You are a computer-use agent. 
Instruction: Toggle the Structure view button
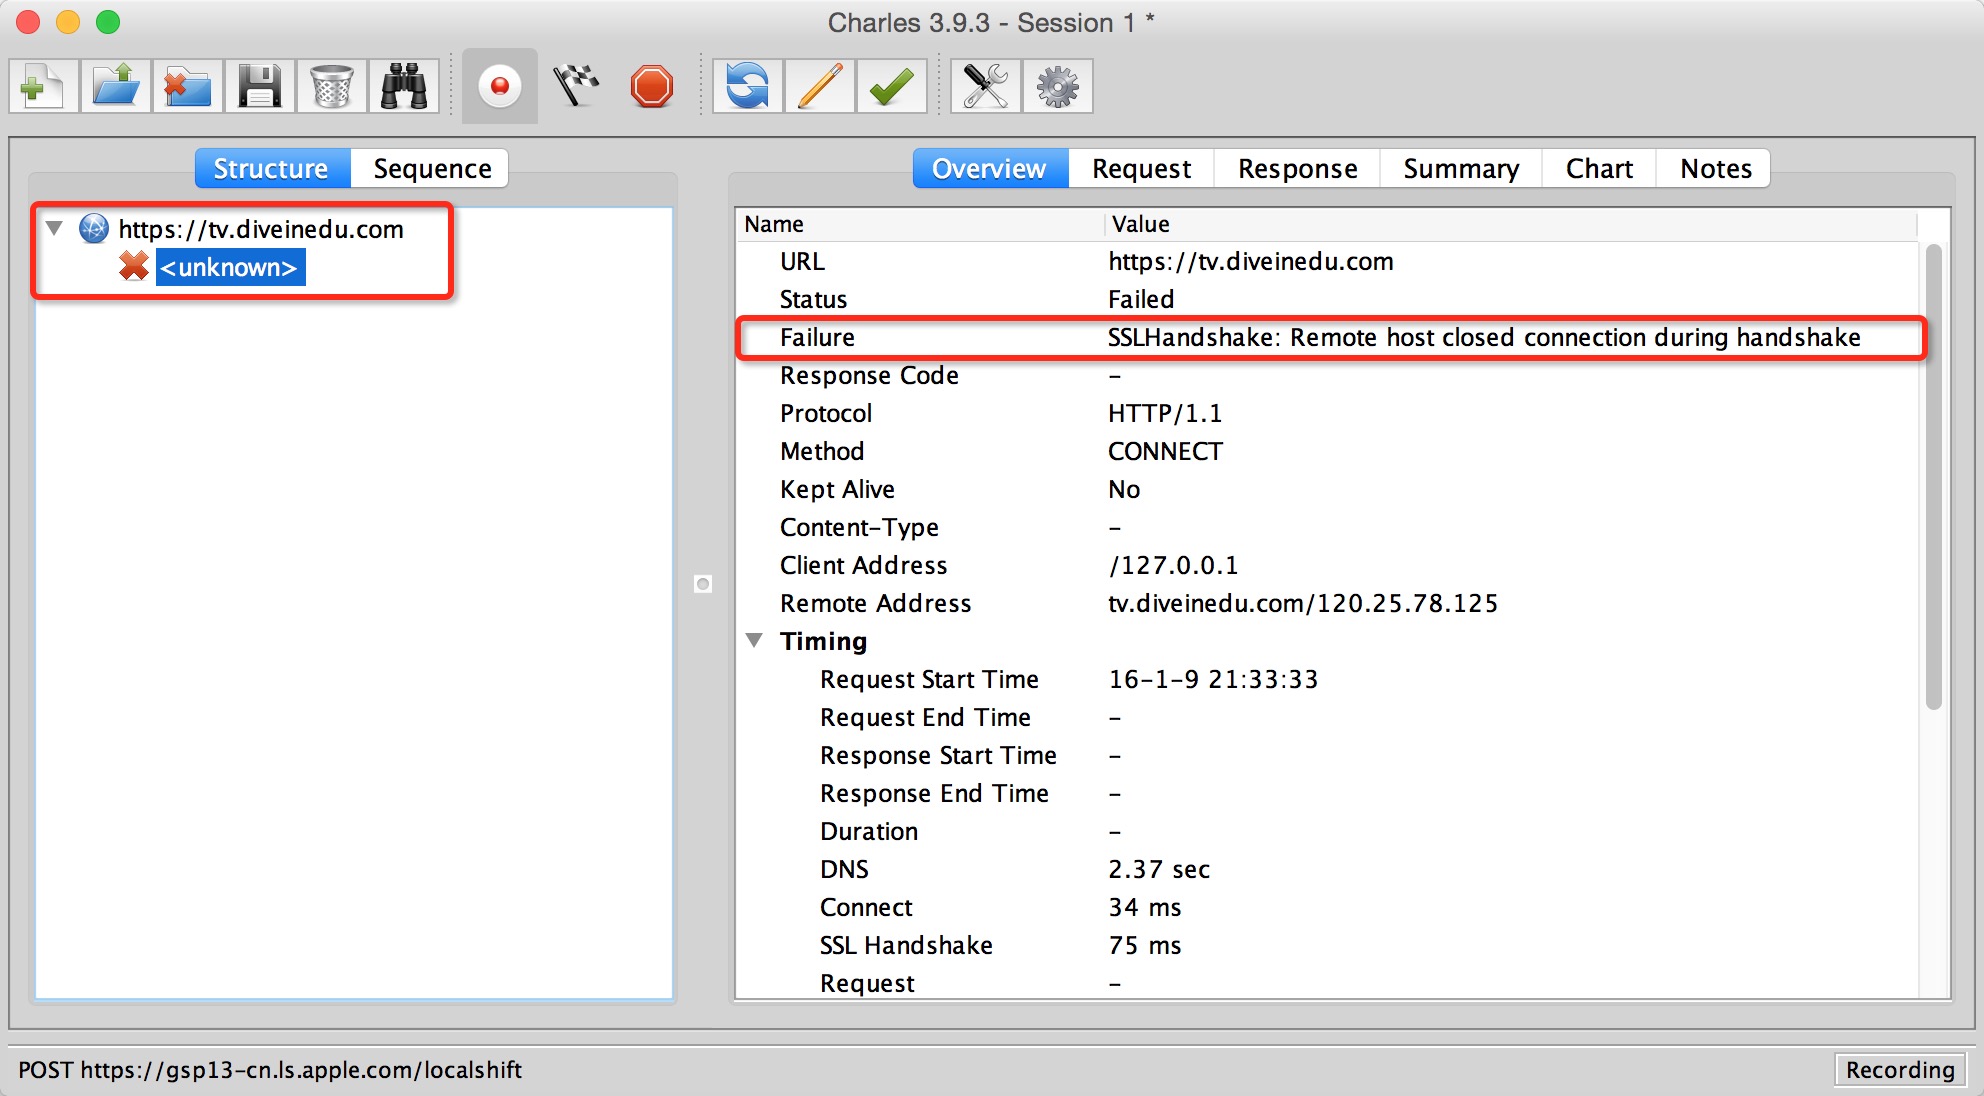pyautogui.click(x=270, y=167)
